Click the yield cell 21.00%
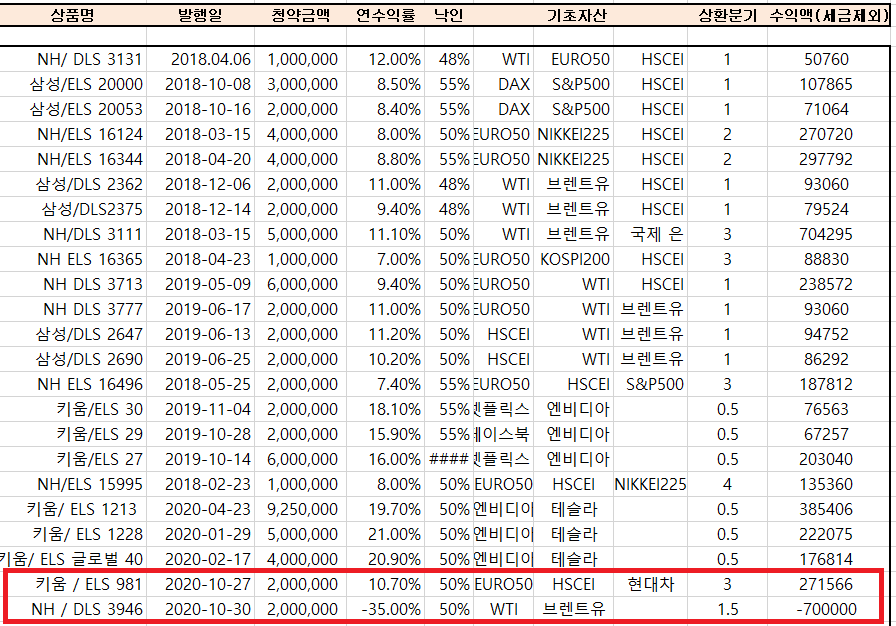896x626 pixels. click(385, 535)
